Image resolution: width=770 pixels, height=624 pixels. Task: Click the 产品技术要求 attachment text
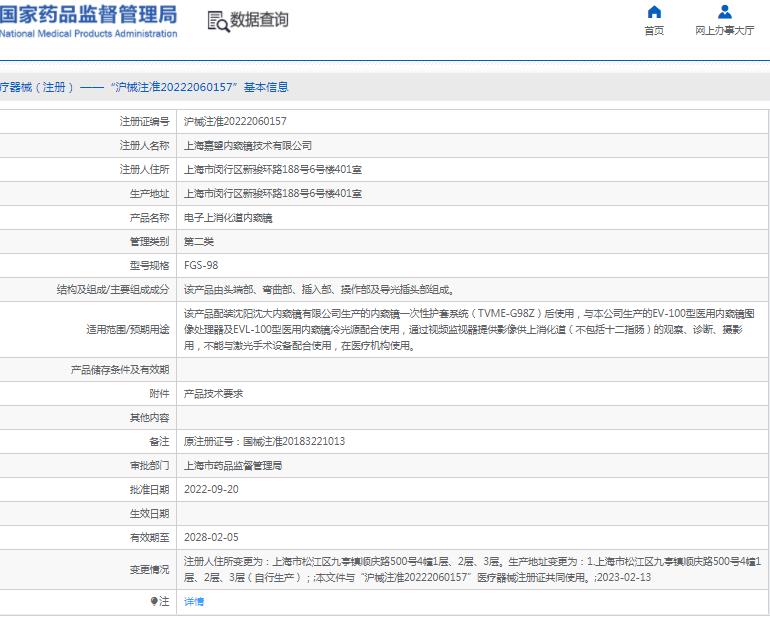tap(214, 394)
